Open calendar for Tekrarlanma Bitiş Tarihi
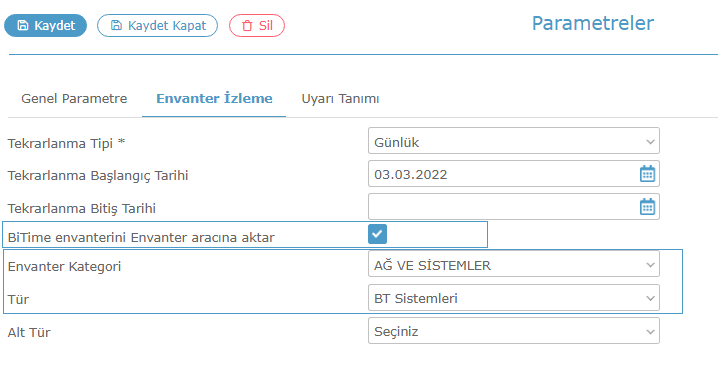Image resolution: width=718 pixels, height=372 pixels. click(x=647, y=207)
